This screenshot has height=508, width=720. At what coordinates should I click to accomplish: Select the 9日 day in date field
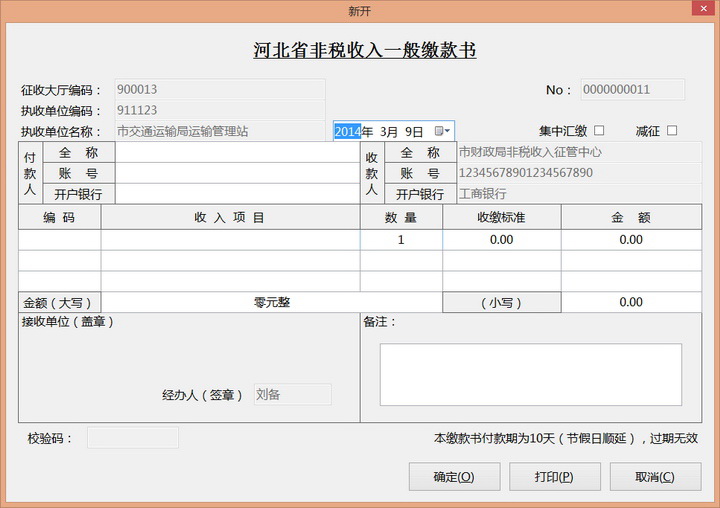click(414, 132)
